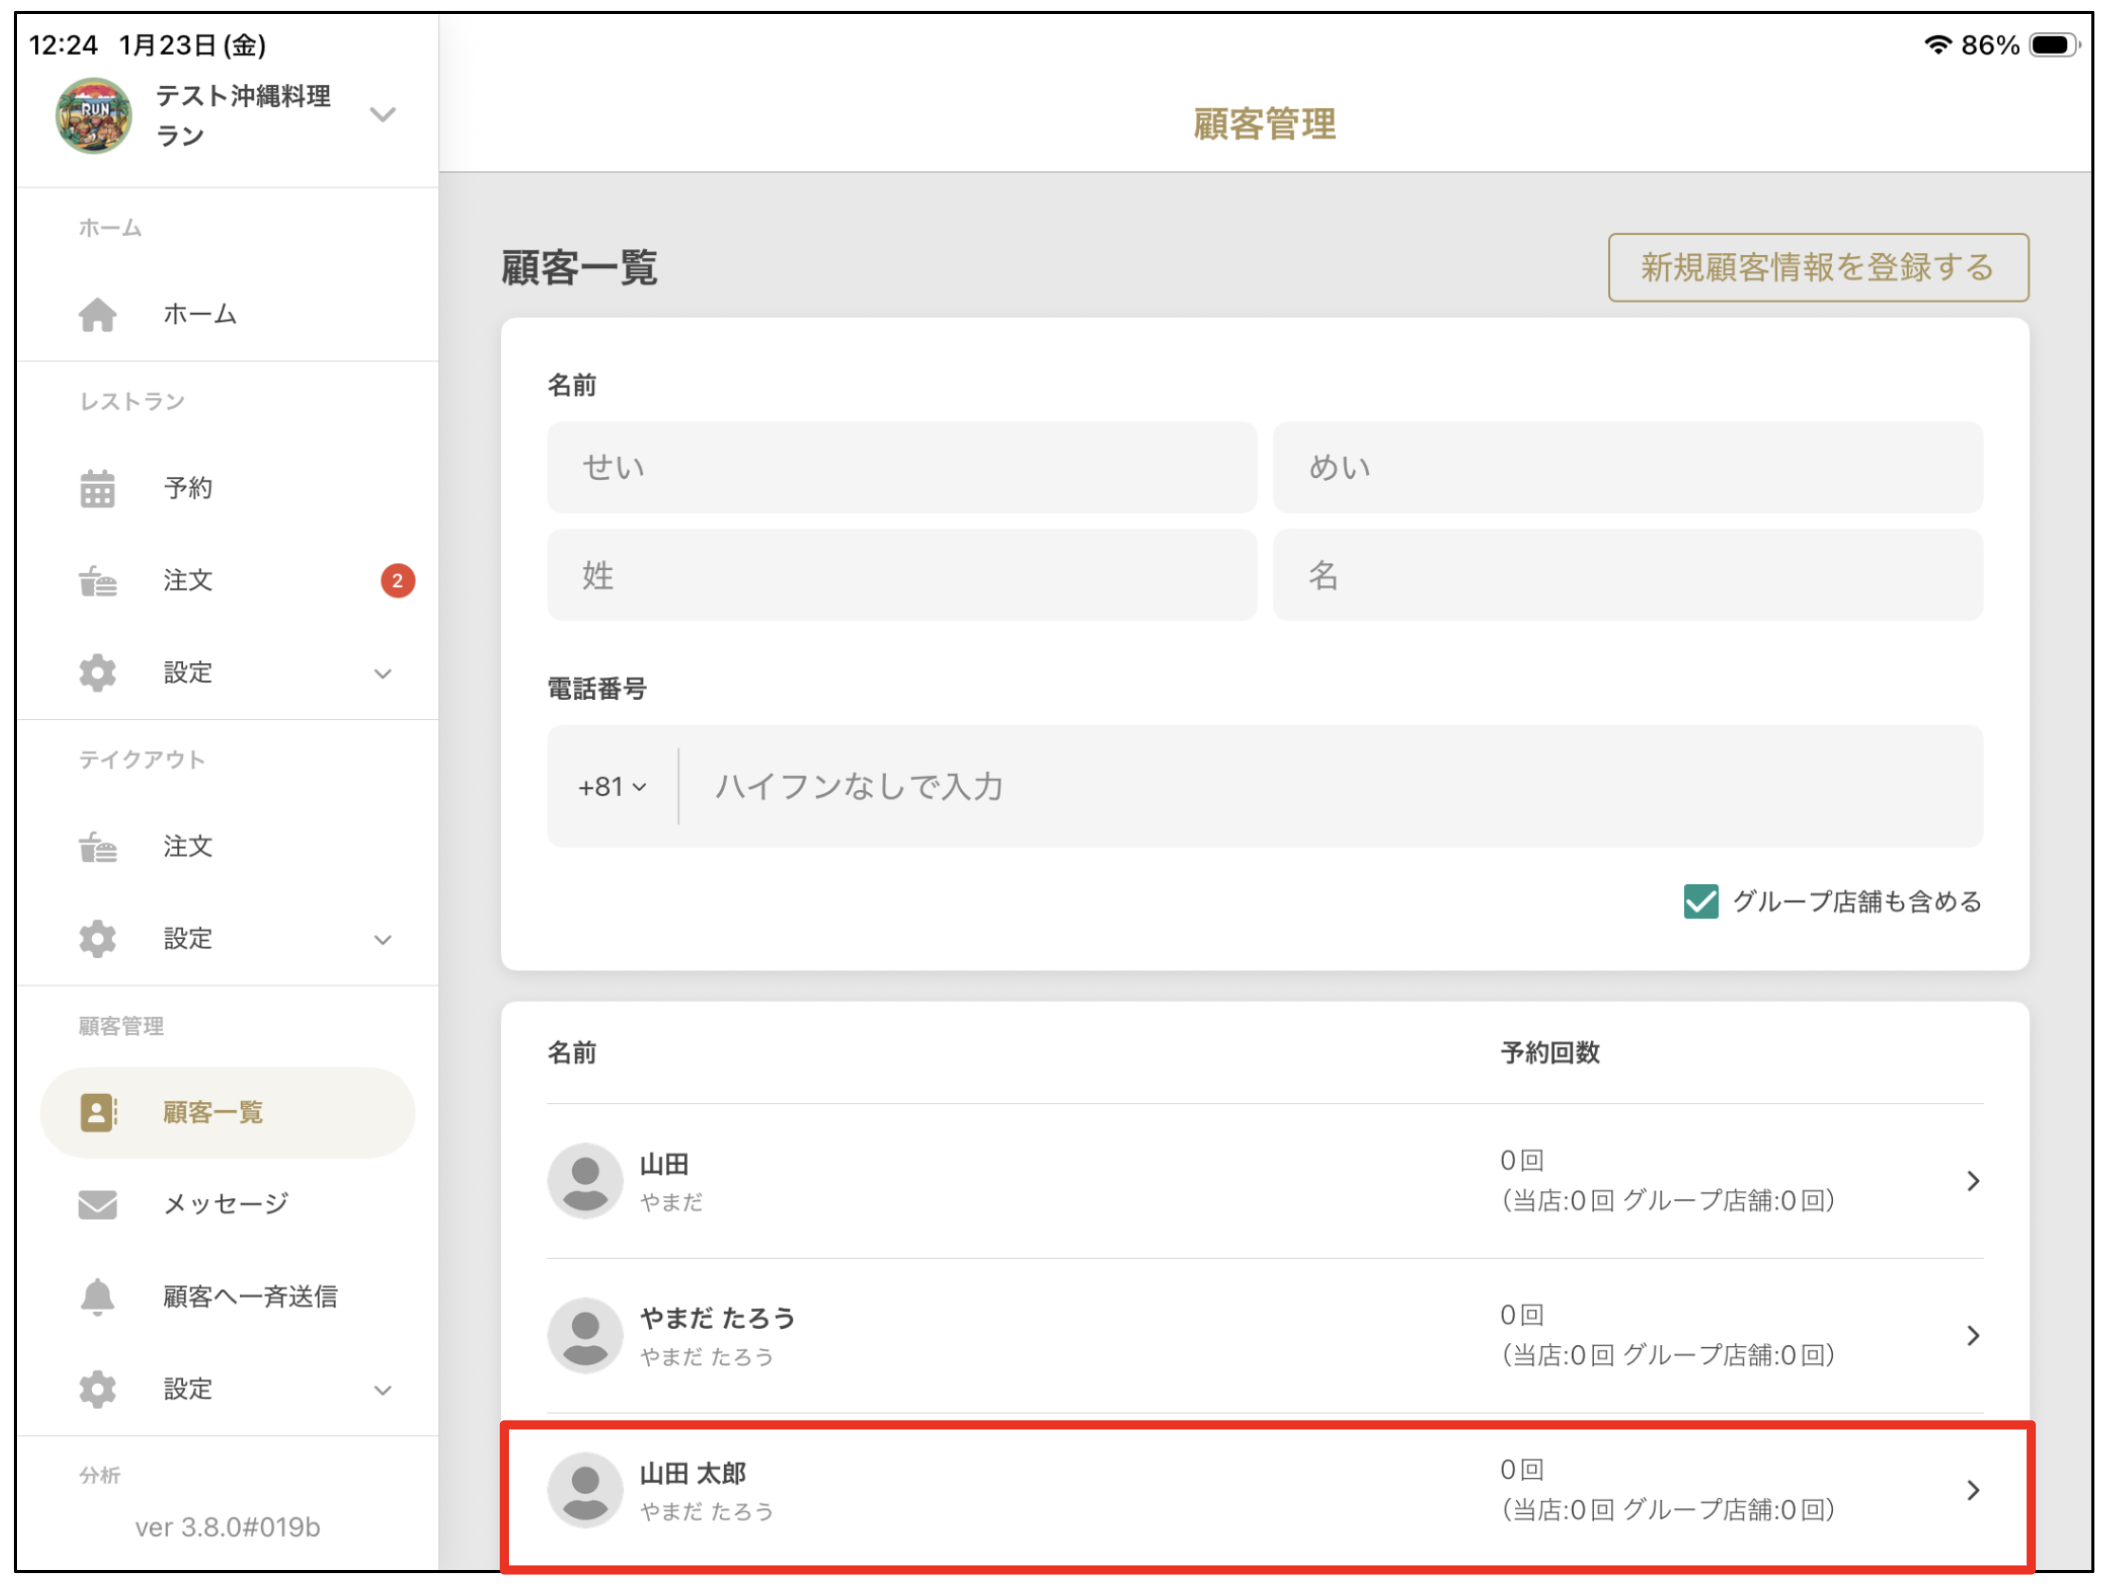Open the 顧客一覧 customer list icon
Viewport: 2108px width, 1586px height.
click(97, 1111)
